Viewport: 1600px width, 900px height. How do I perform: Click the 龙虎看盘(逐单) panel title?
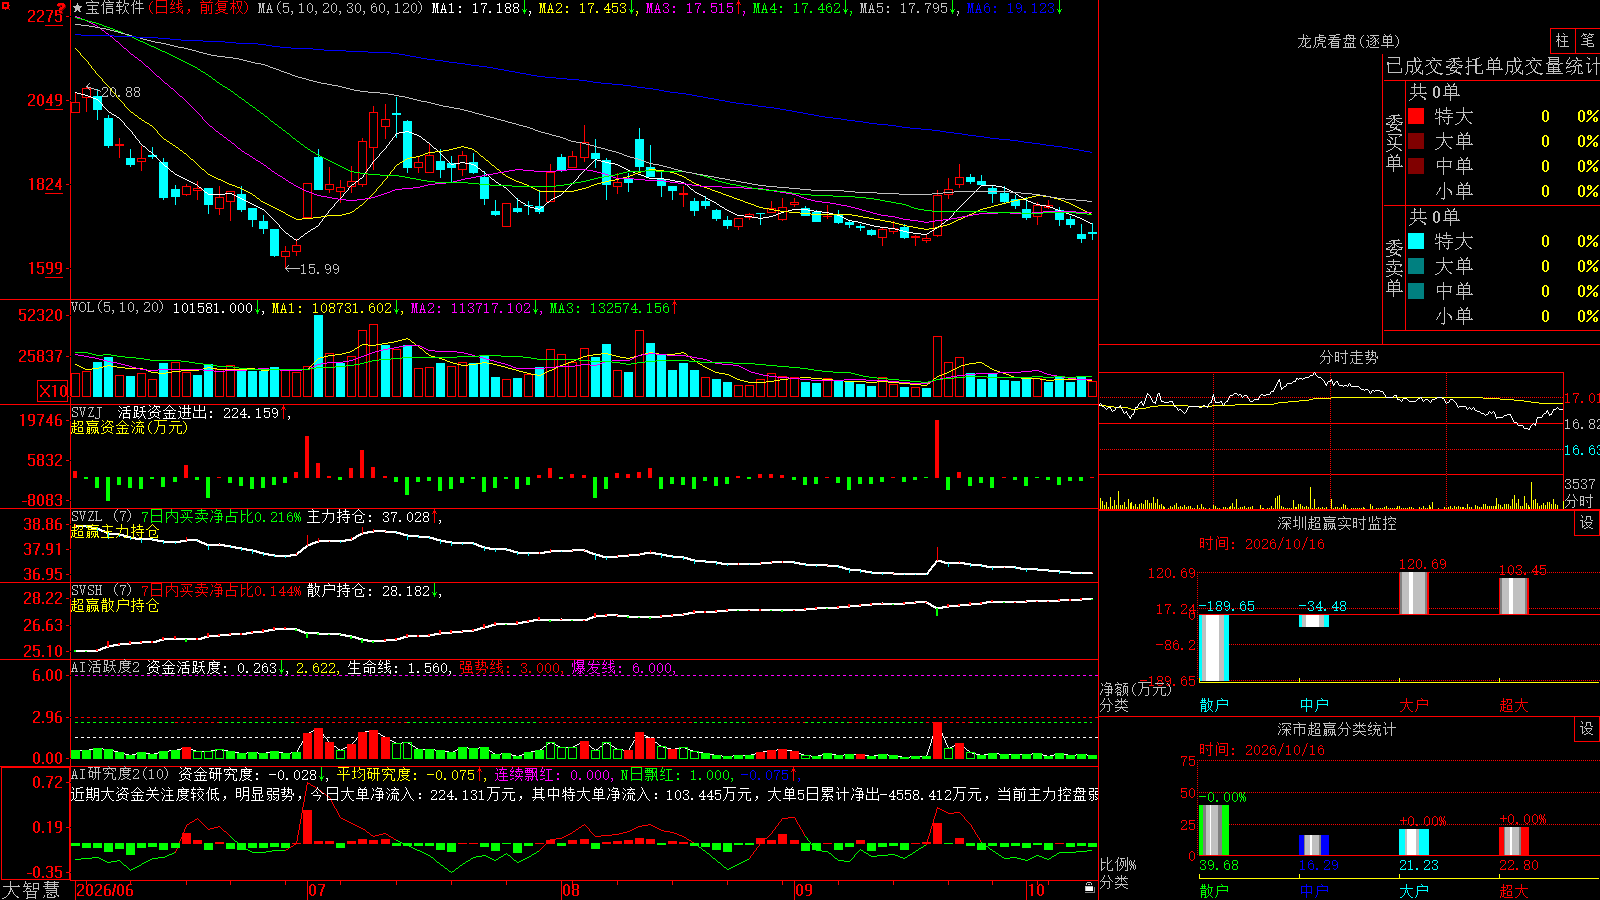click(1348, 41)
